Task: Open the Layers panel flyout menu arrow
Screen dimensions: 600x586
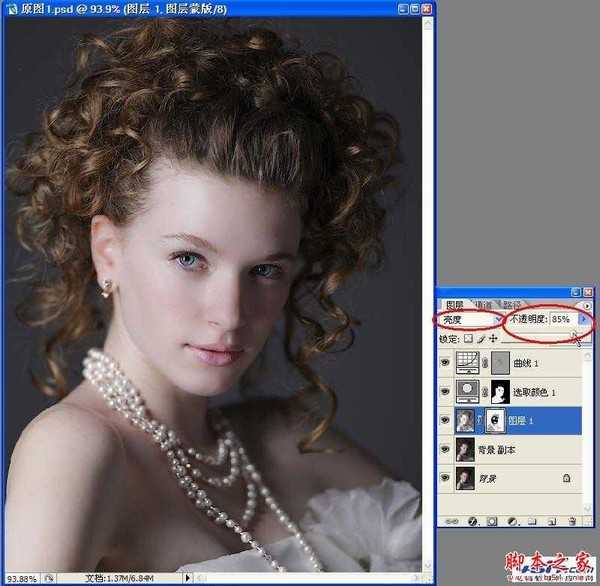Action: [587, 305]
